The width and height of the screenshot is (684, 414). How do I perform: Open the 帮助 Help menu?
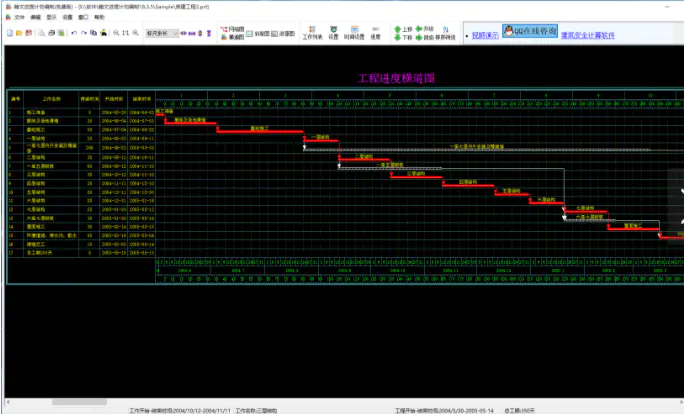pos(99,17)
